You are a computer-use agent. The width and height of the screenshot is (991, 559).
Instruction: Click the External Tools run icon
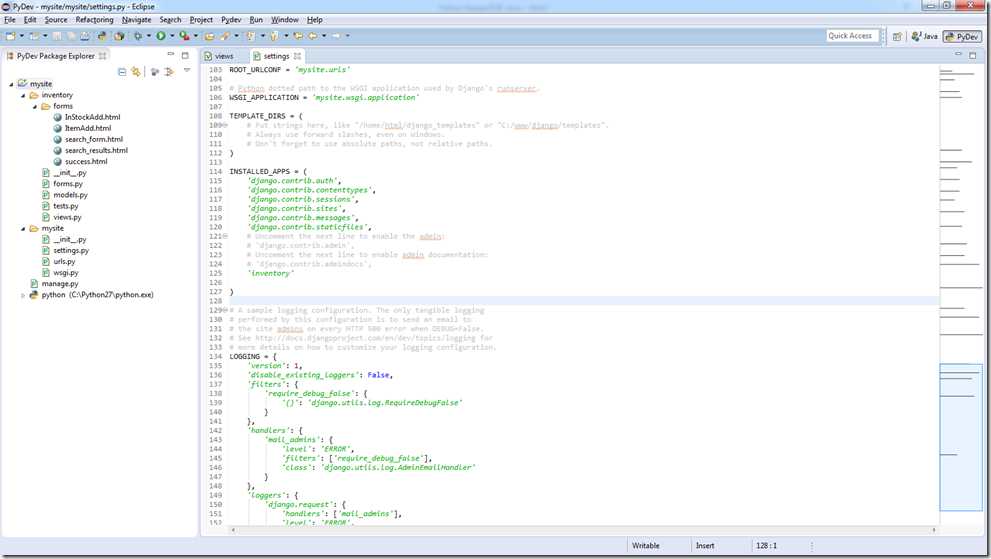(184, 36)
